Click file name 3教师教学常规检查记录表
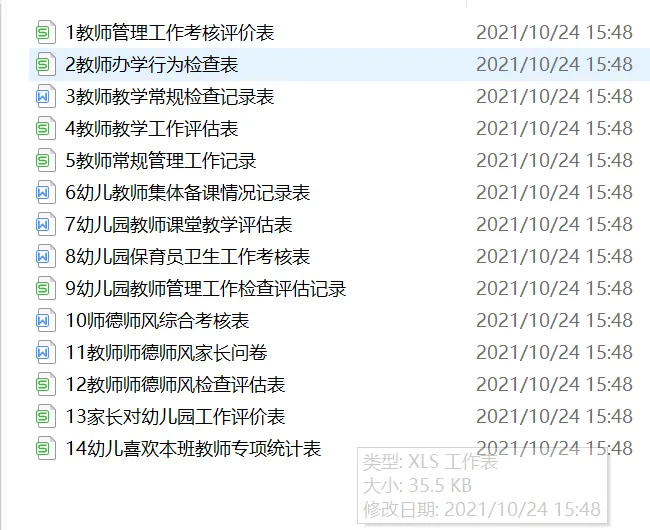Viewport: 650px width, 530px height. click(170, 97)
